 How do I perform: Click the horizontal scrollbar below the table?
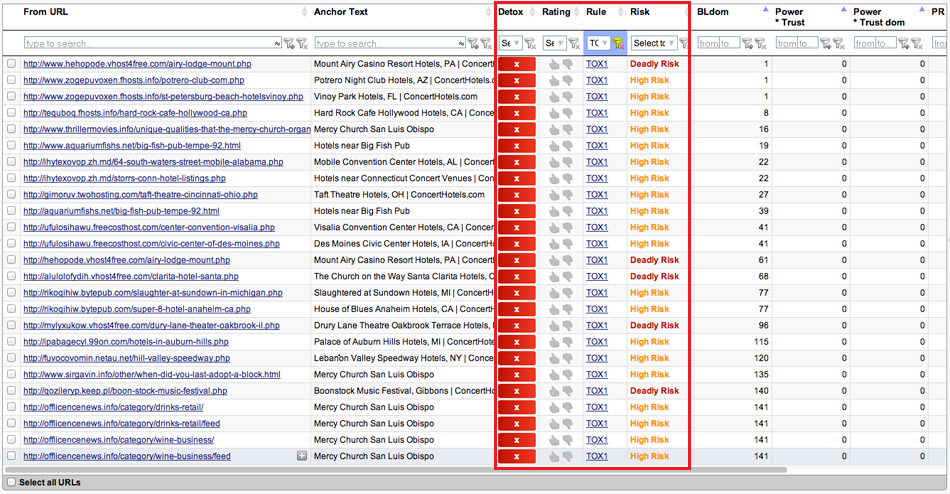(x=396, y=470)
